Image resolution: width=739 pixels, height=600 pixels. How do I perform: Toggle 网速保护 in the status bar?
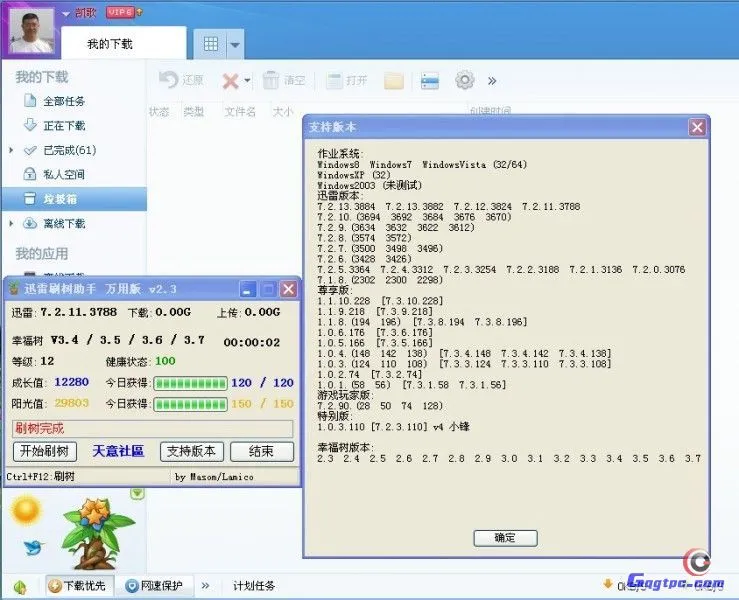(155, 586)
